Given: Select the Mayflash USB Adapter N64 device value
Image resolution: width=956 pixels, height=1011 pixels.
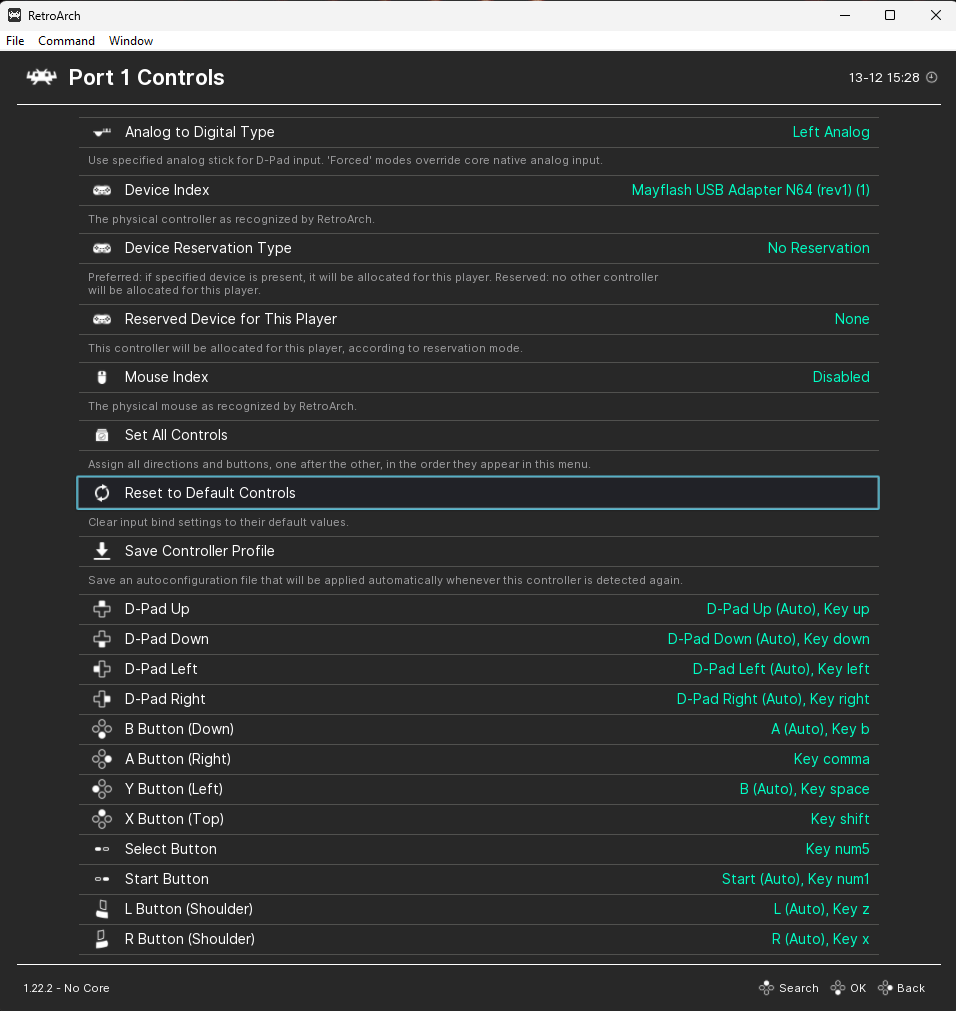Looking at the screenshot, I should point(750,190).
